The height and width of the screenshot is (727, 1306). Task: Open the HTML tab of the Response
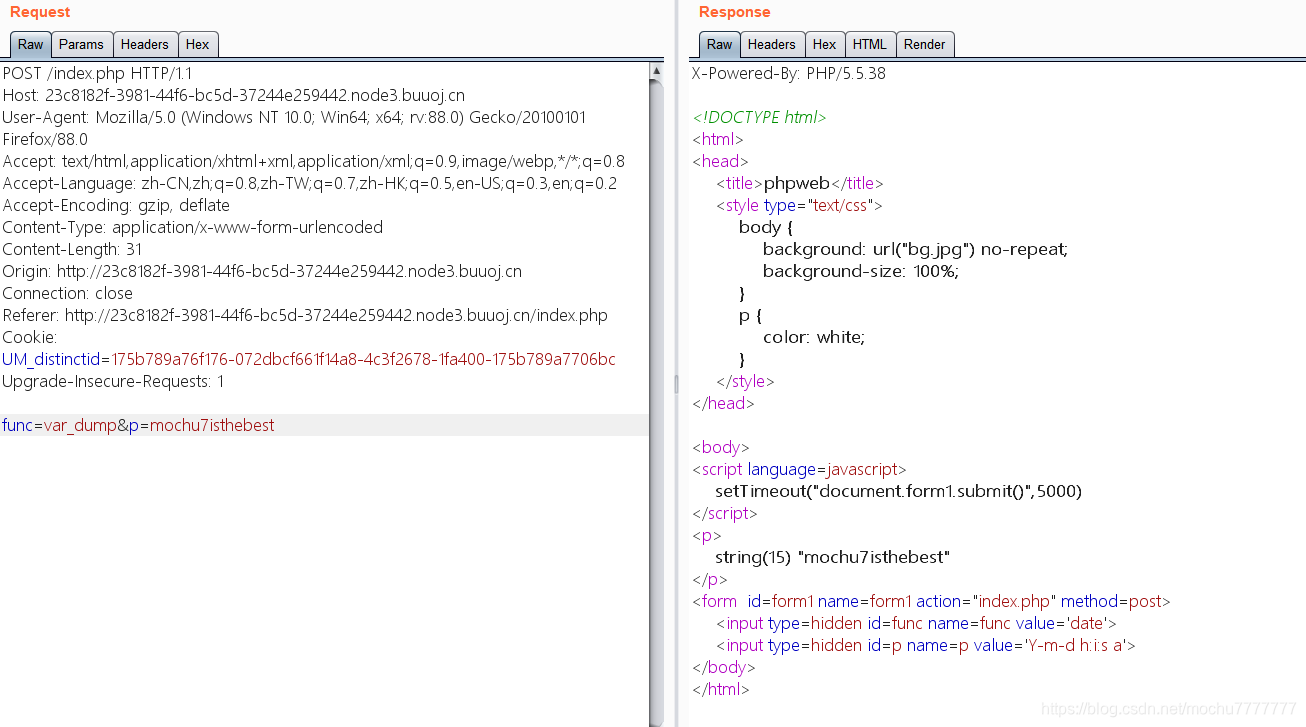869,44
